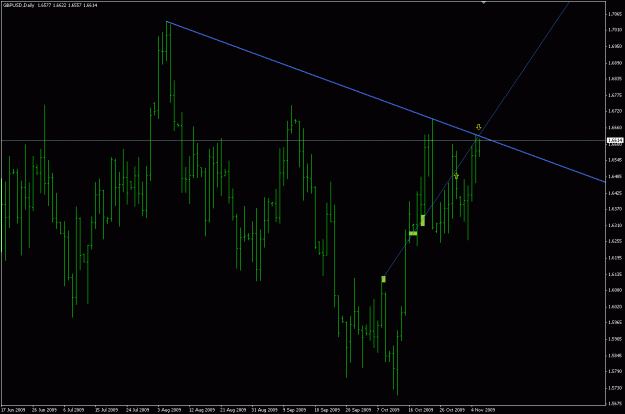Click the 1.6255 price scale label
The image size is (625, 414).
click(615, 241)
